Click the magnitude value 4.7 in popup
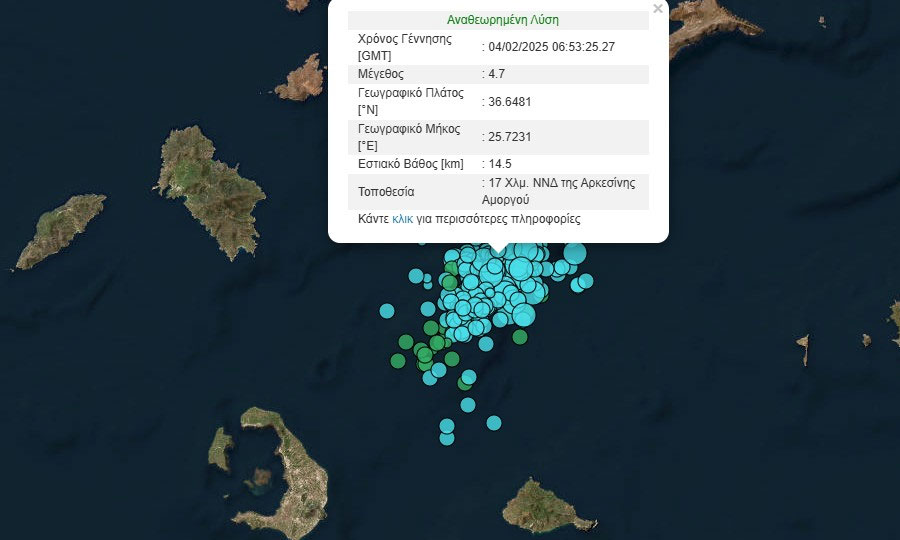The height and width of the screenshot is (540, 900). 494,74
